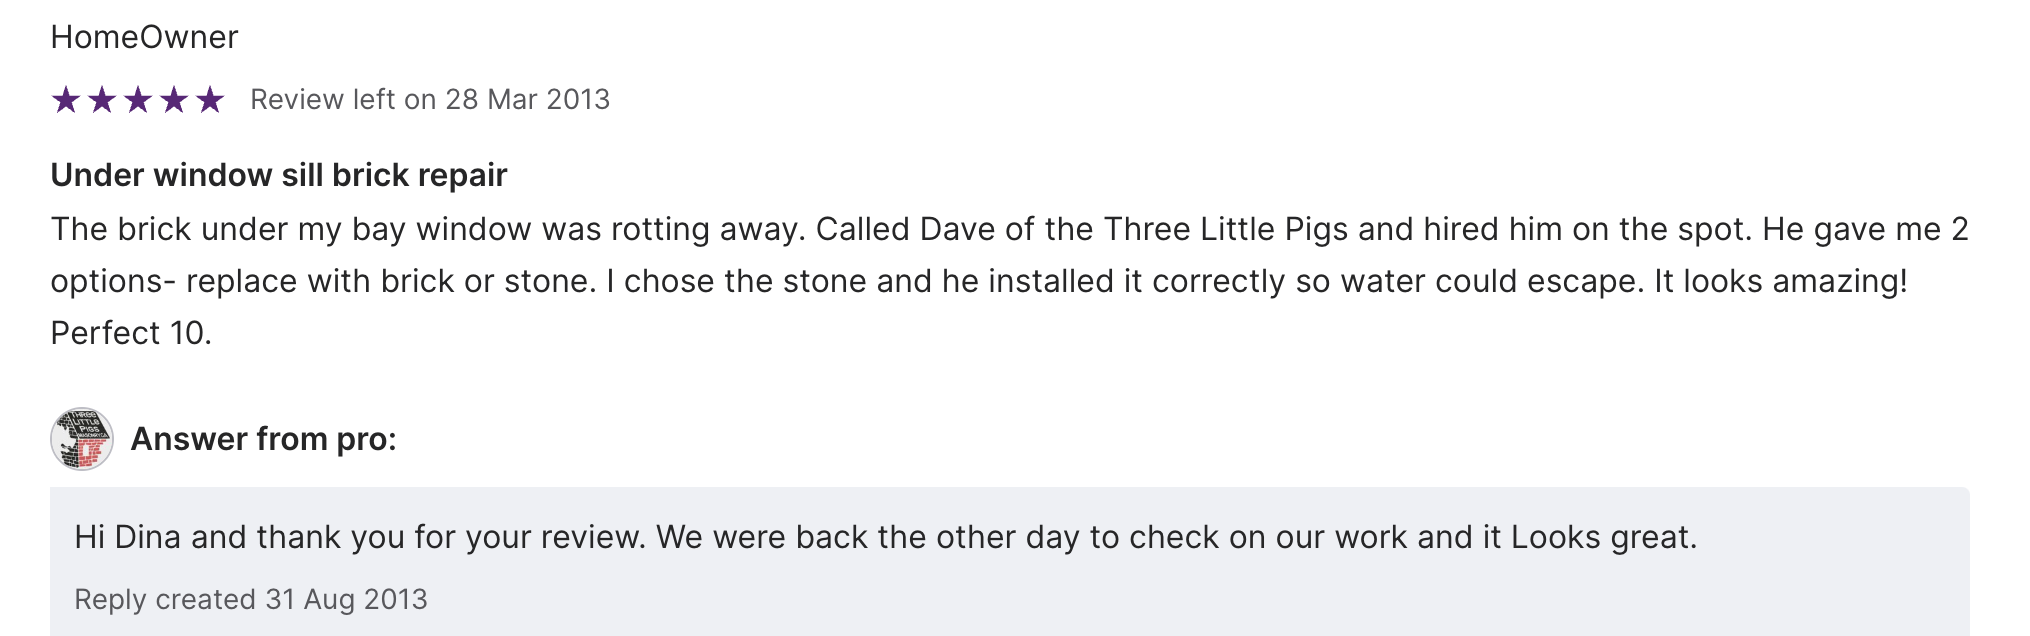Click the "Answer from pro:" heading

[x=264, y=439]
